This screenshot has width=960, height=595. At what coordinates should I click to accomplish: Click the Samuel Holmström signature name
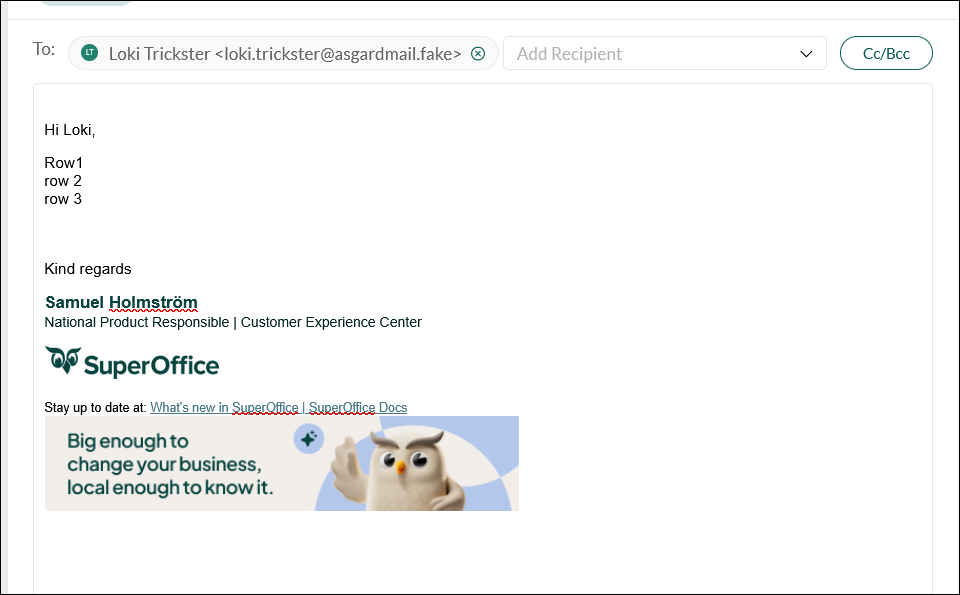coord(121,302)
